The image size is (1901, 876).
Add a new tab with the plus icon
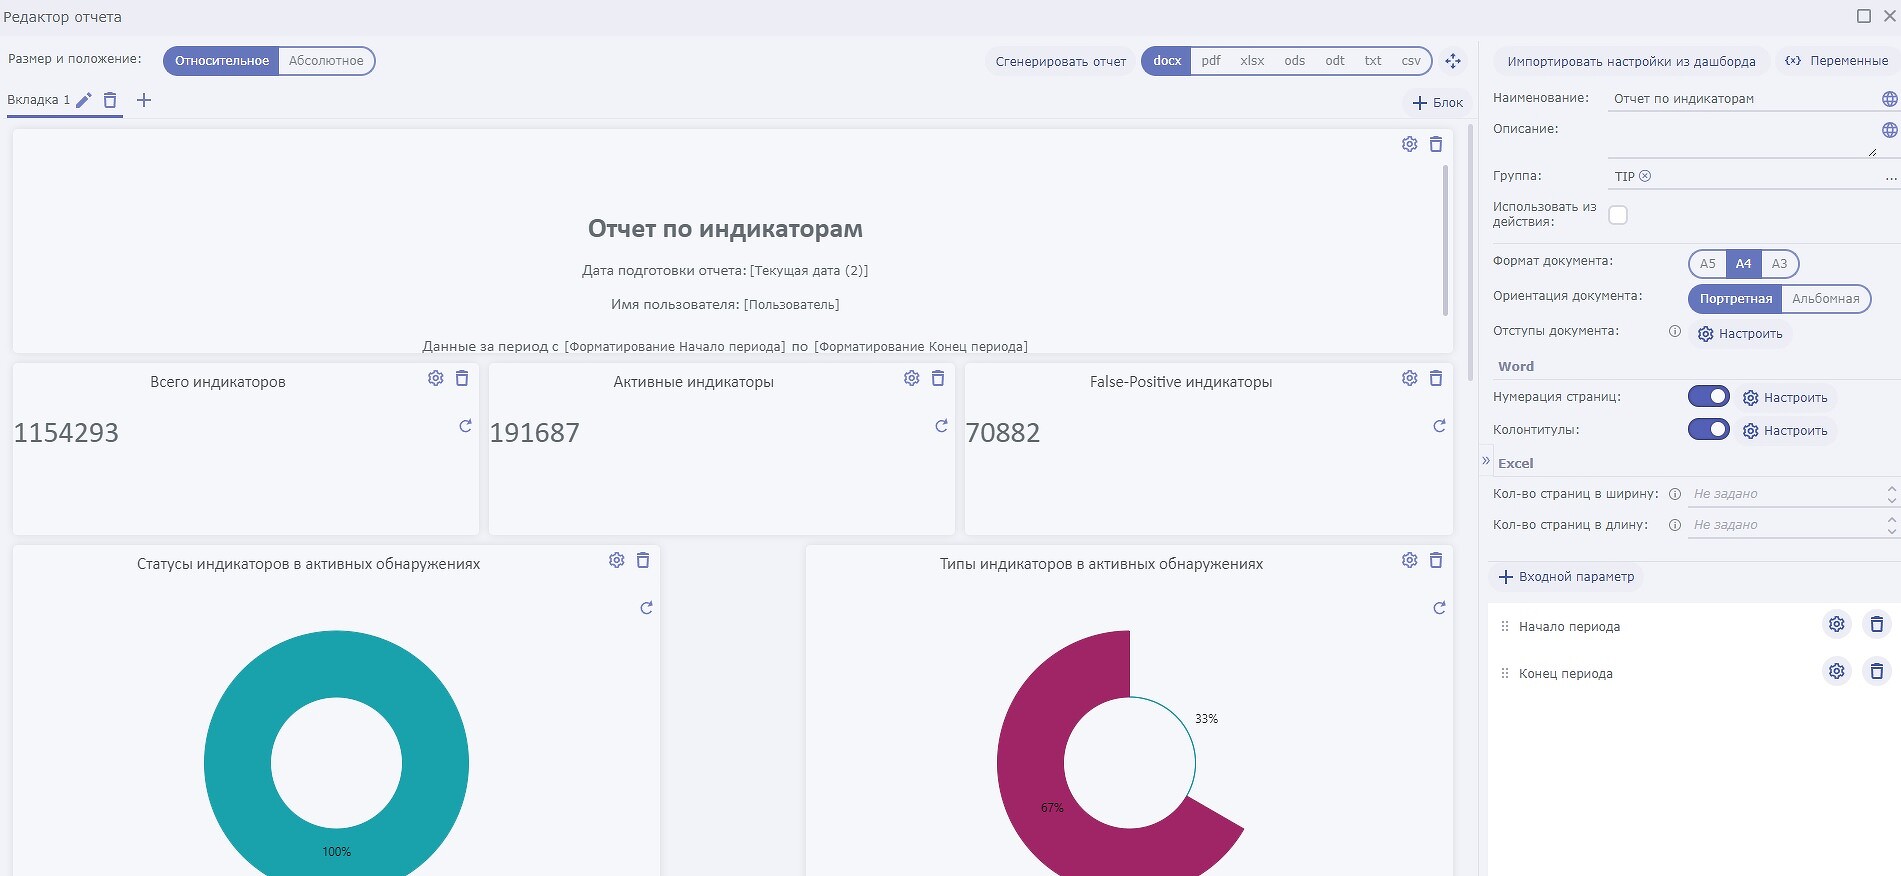(x=144, y=100)
